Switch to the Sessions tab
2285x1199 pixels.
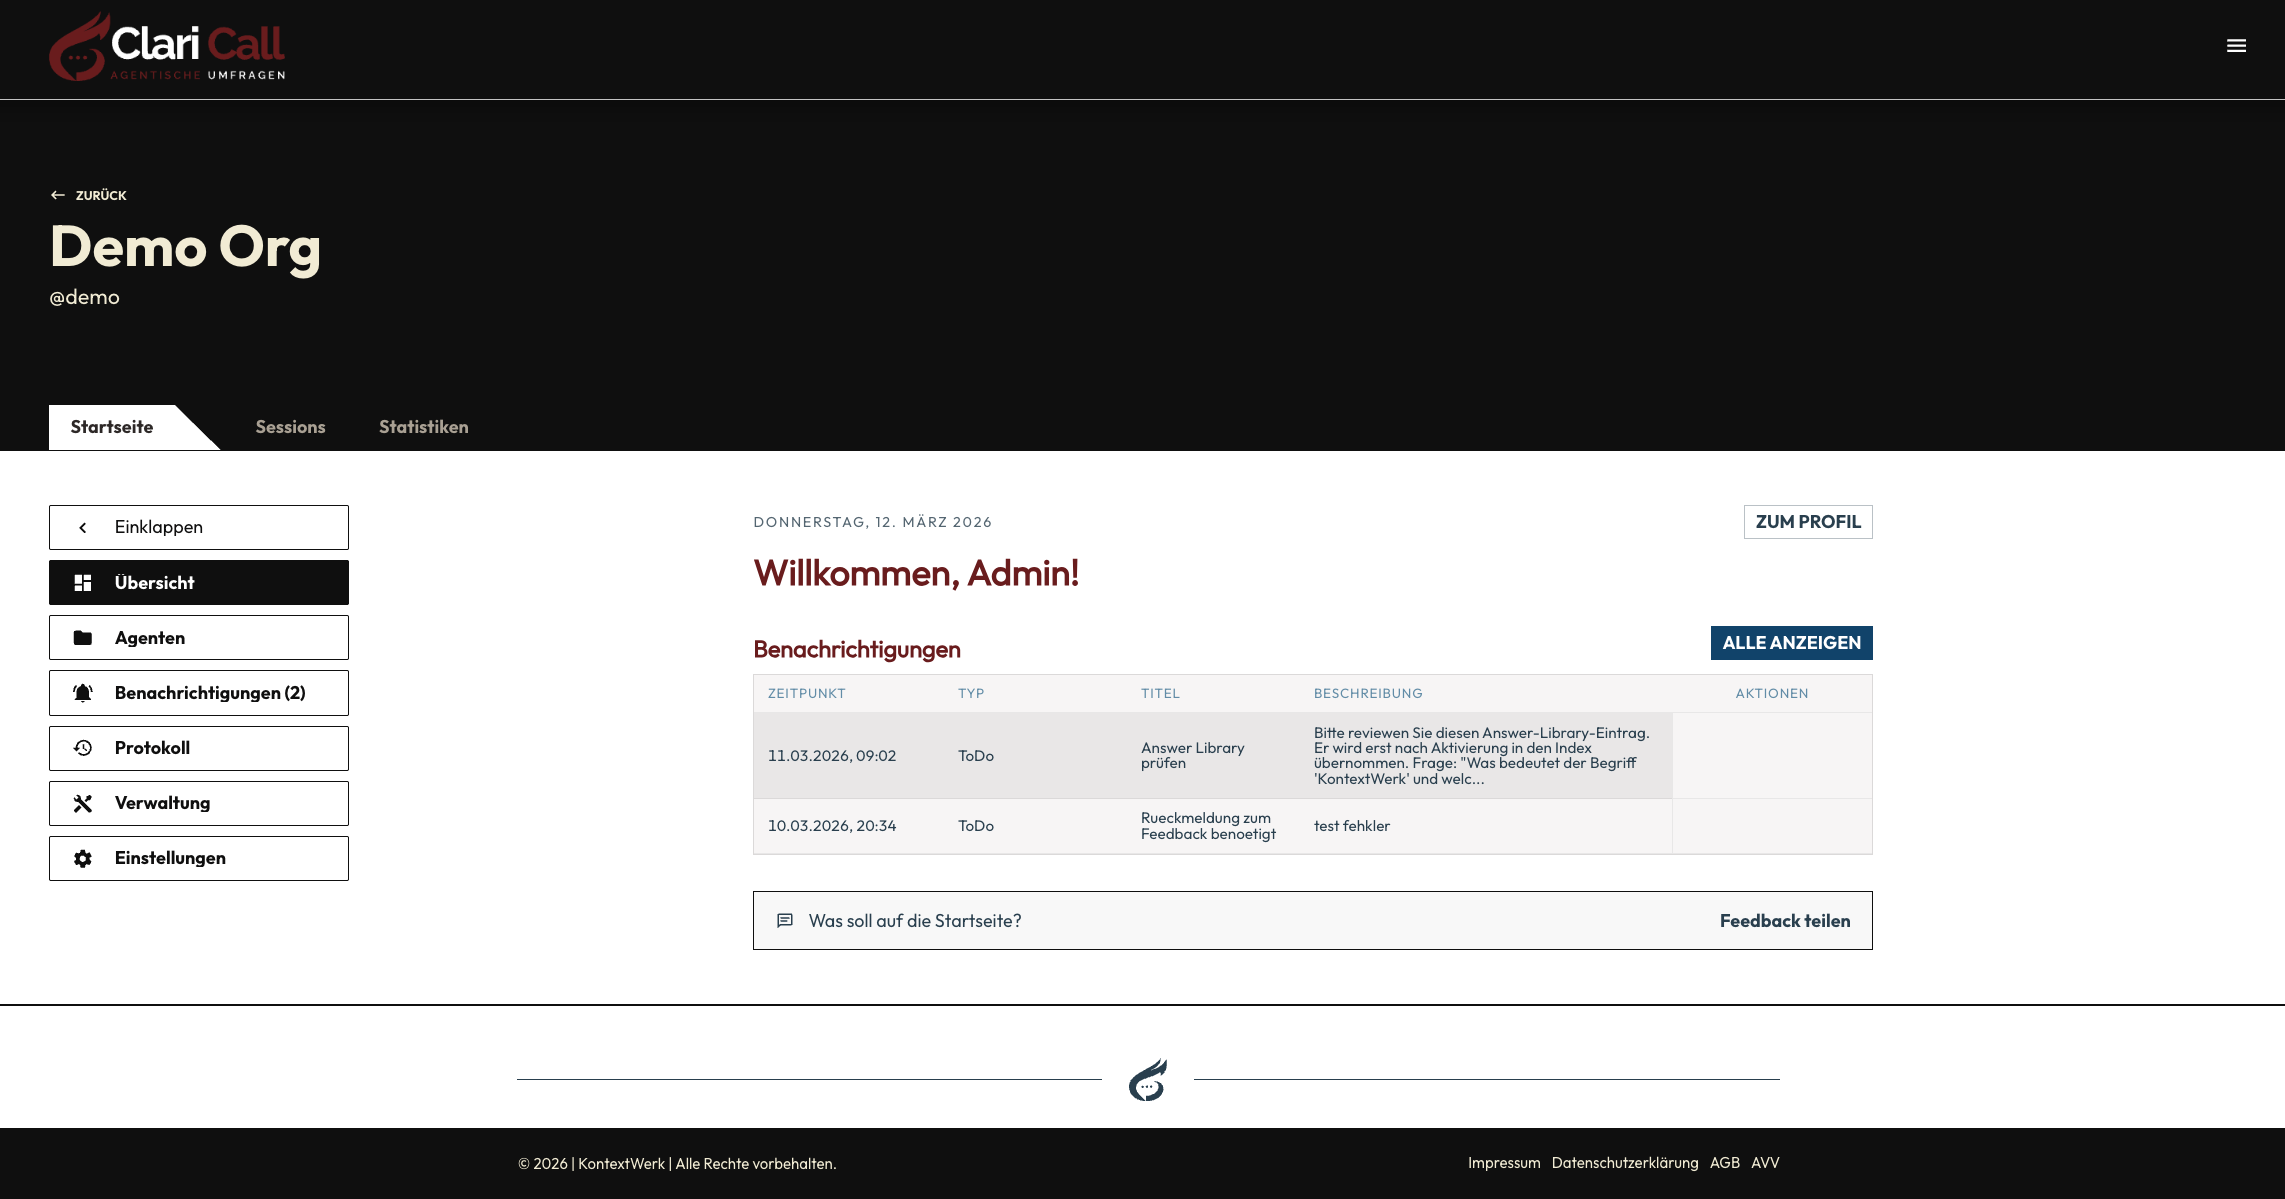click(290, 426)
